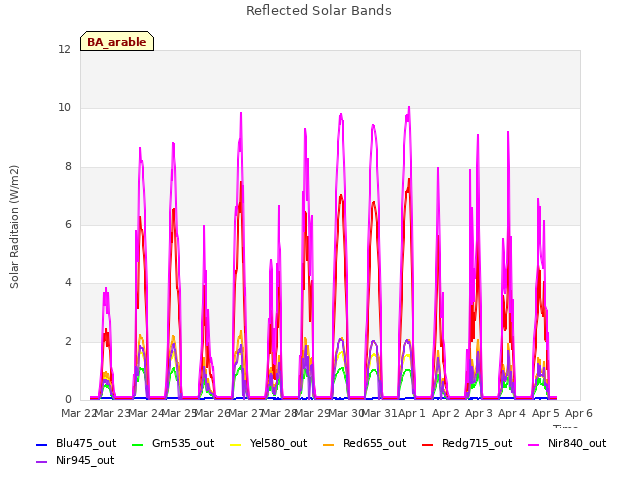Click the Grn535_out legend label
This screenshot has width=640, height=480.
183,443
